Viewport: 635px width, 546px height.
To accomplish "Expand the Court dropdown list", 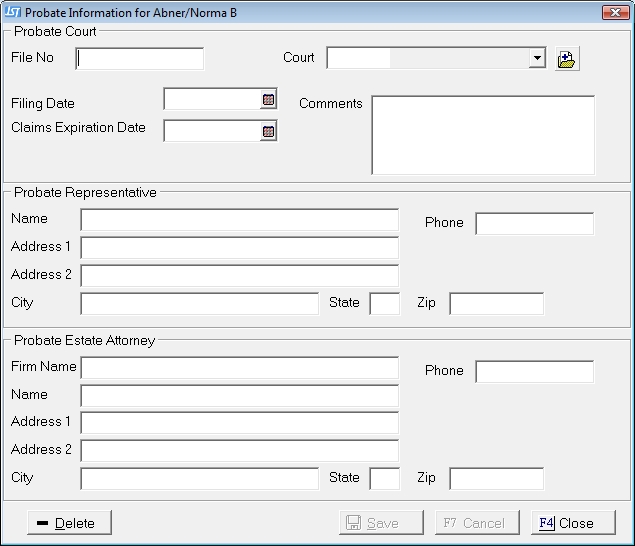I will pyautogui.click(x=538, y=59).
